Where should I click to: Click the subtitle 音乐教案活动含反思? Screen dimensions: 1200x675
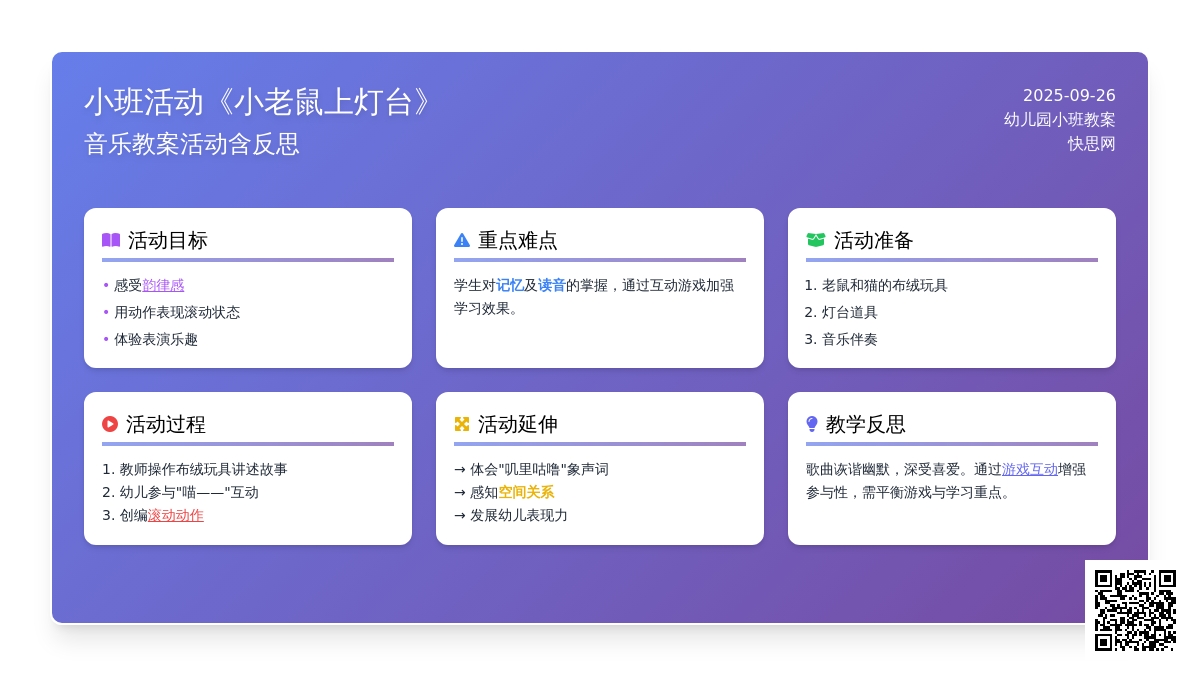point(192,144)
